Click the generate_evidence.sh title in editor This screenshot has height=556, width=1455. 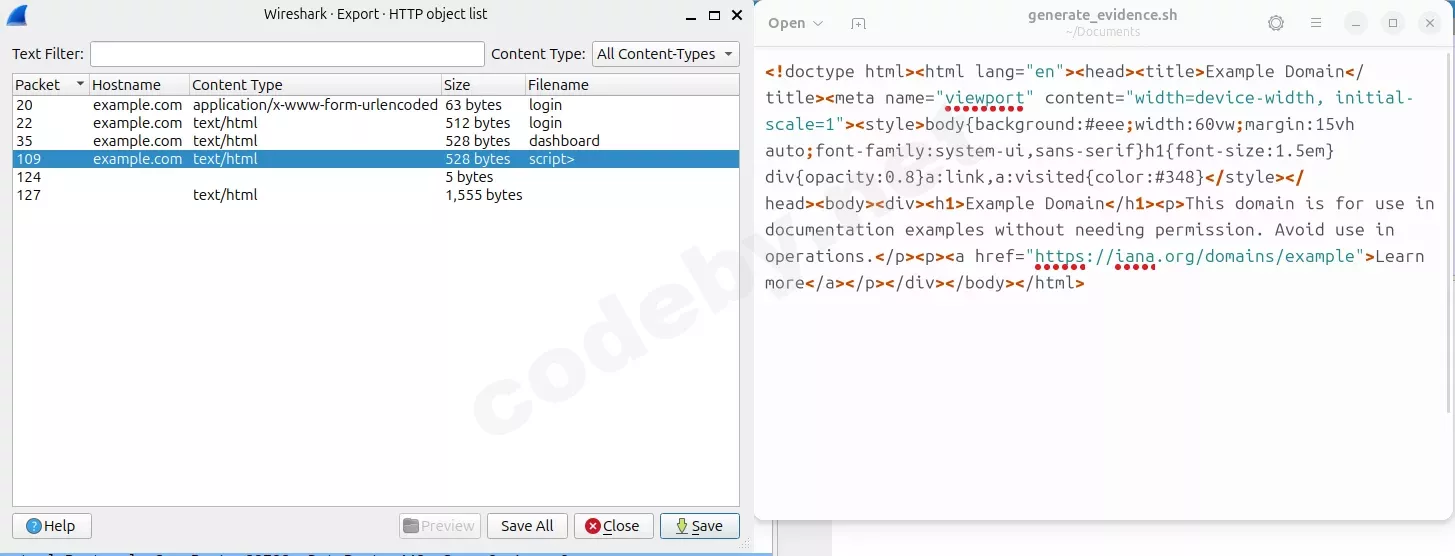tap(1103, 15)
